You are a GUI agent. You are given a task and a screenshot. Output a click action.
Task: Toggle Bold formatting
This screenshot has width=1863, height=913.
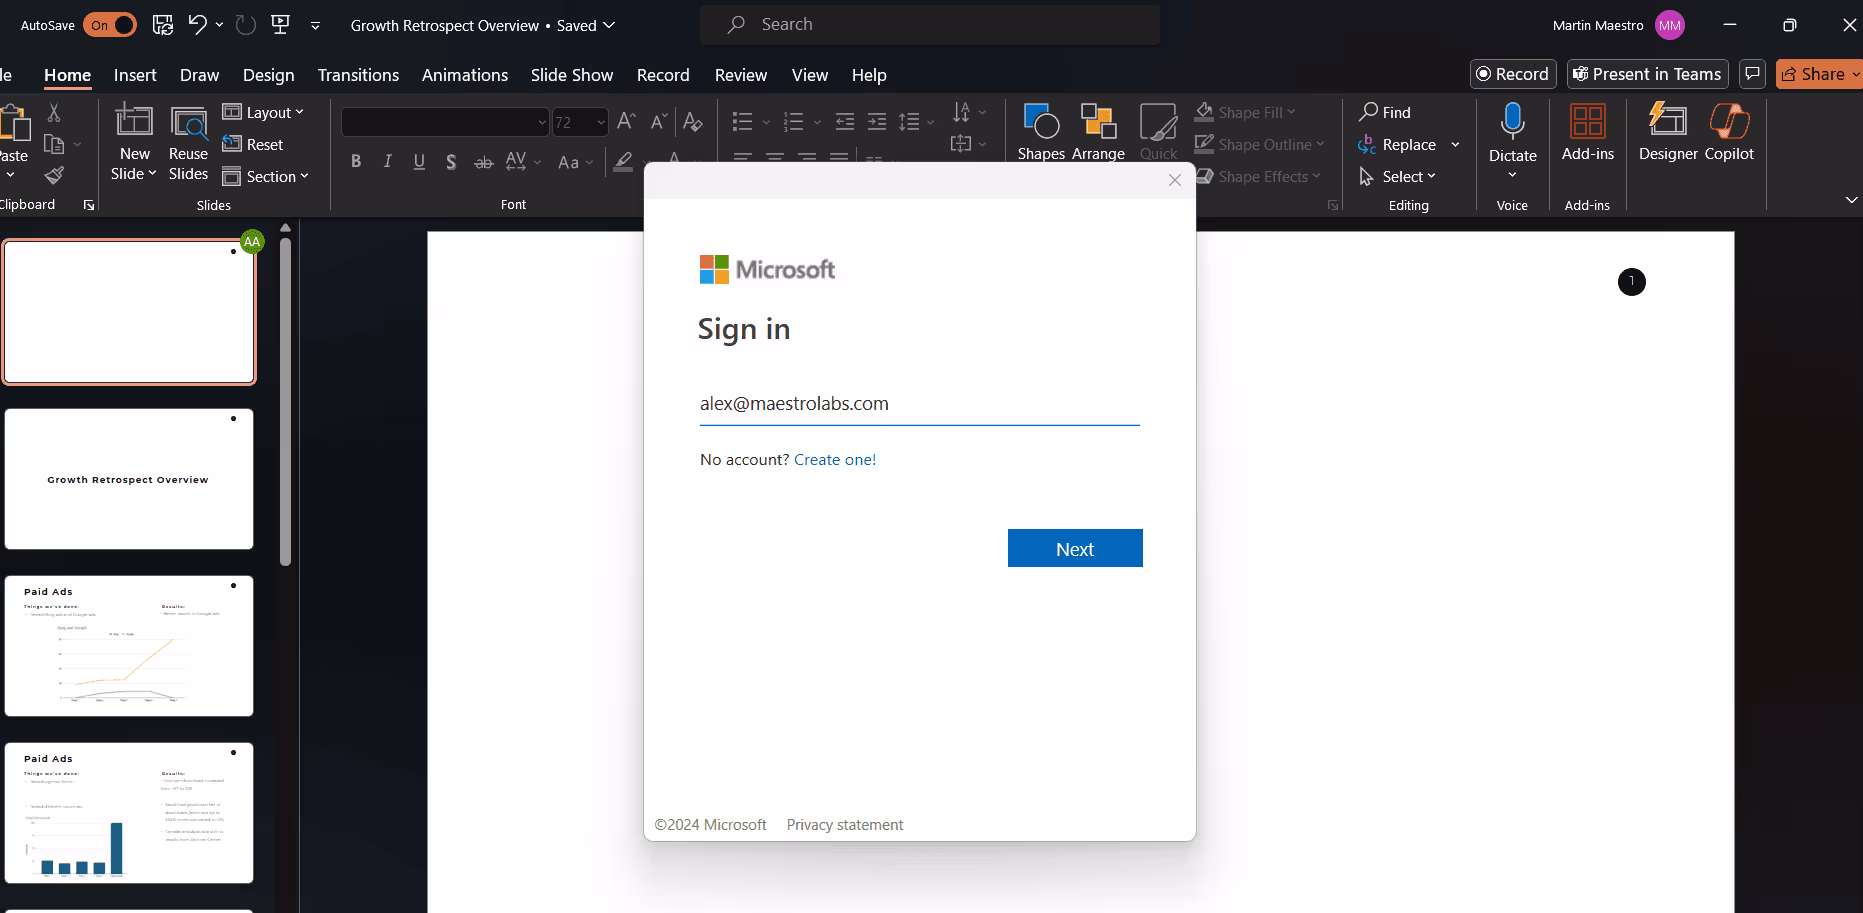[356, 161]
